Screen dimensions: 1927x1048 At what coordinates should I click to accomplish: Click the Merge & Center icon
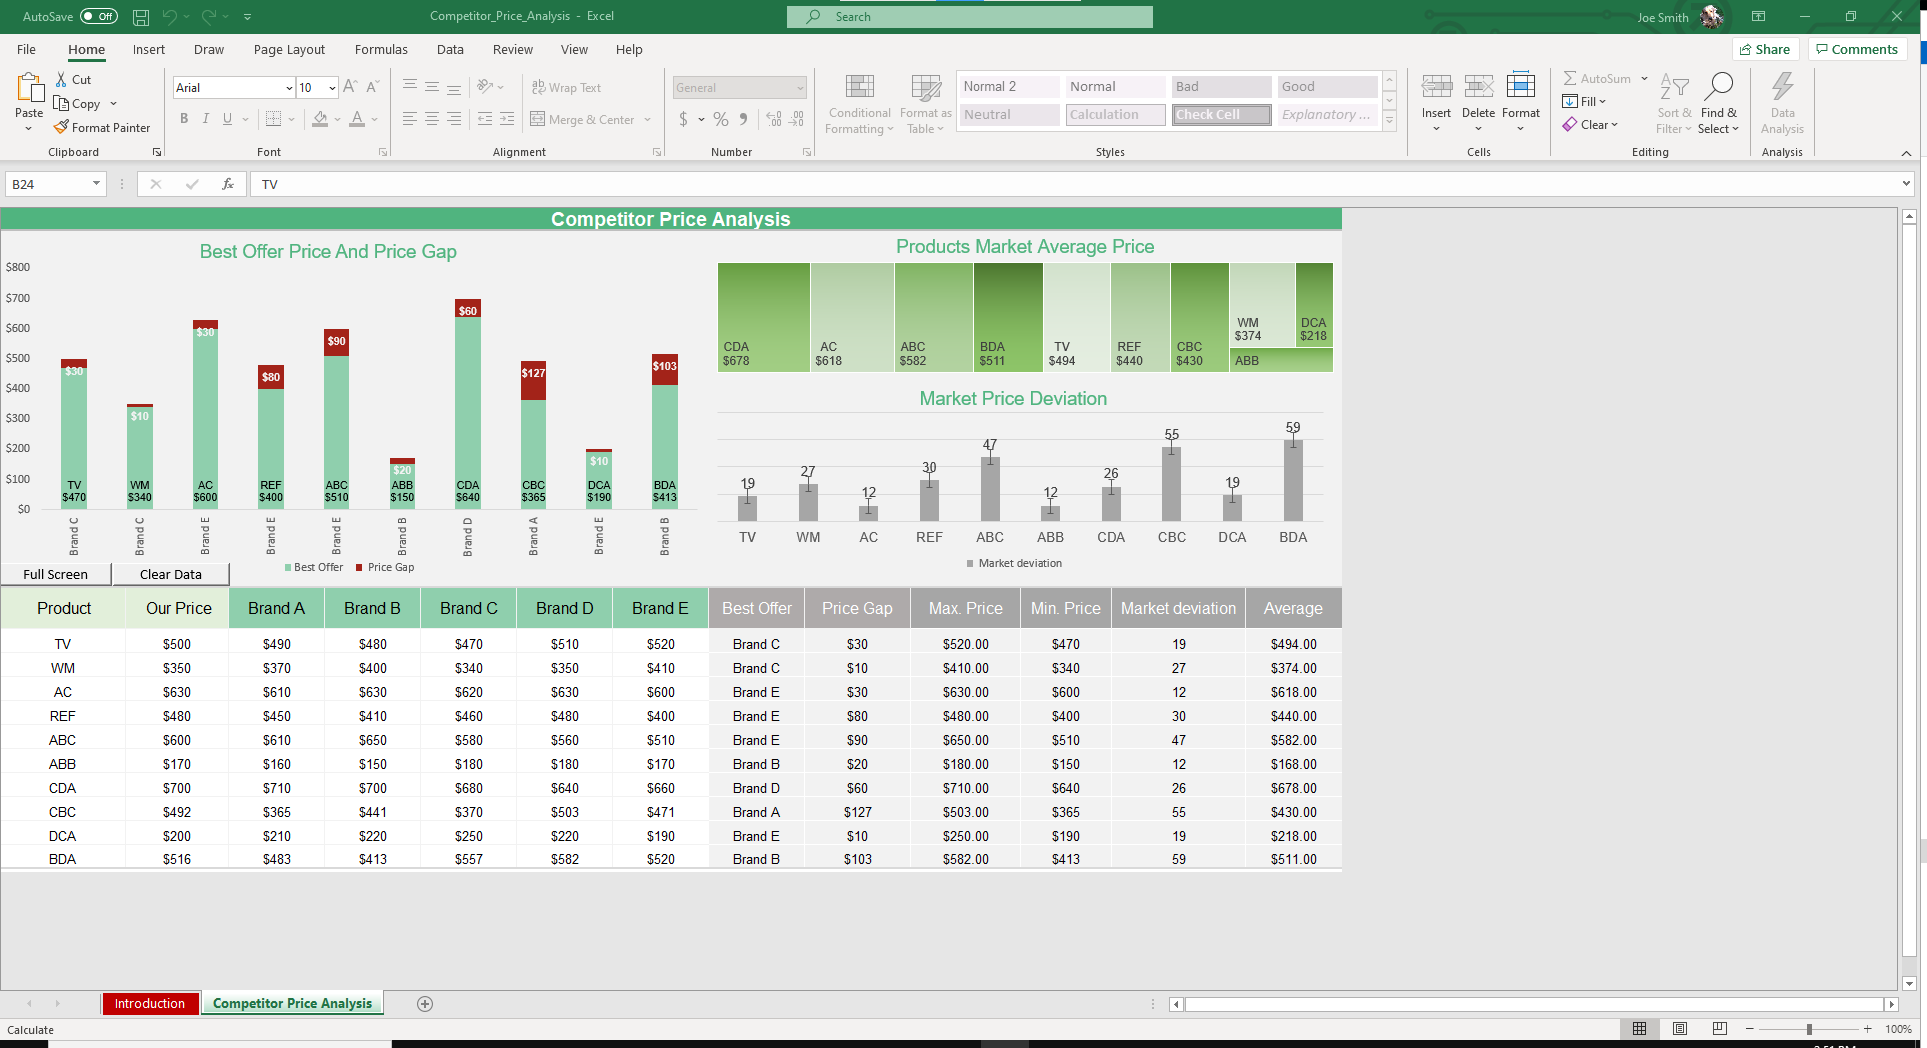pos(538,120)
